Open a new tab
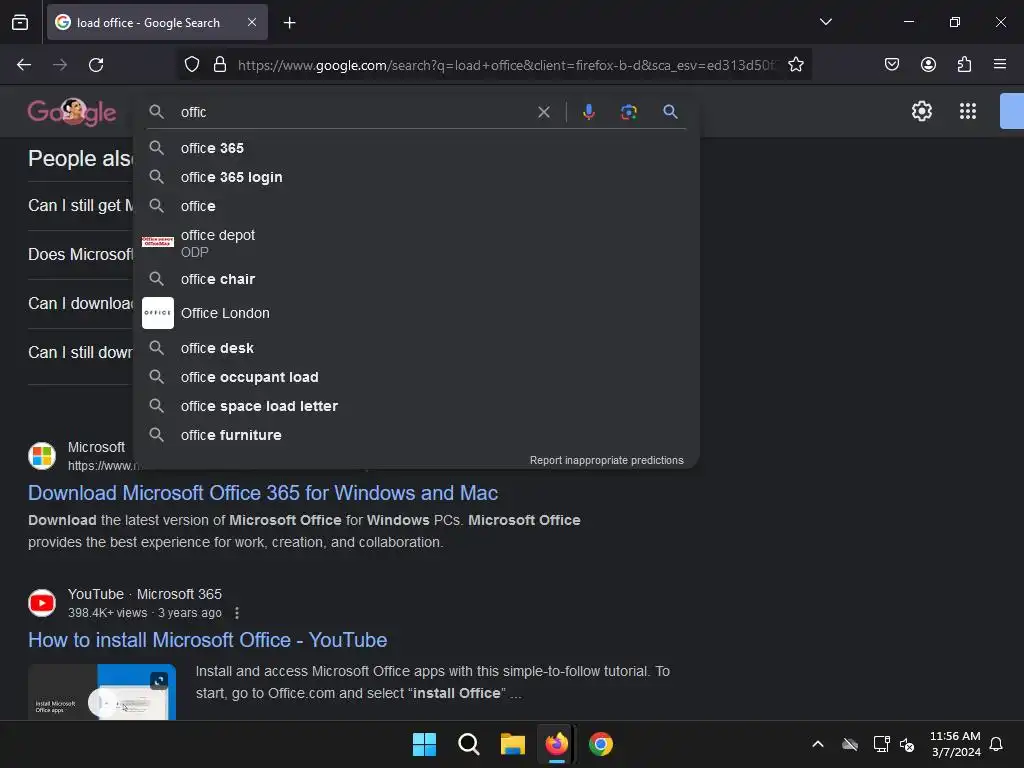Viewport: 1024px width, 768px height. 289,23
